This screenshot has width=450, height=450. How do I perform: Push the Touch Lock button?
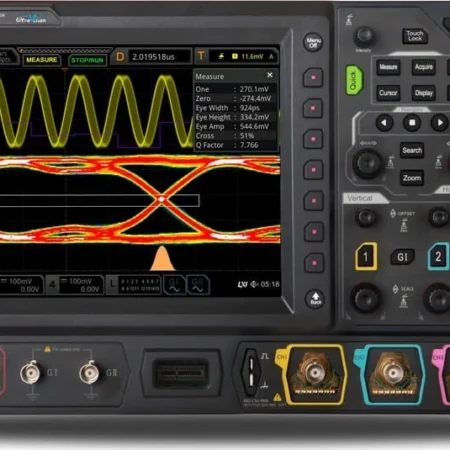[x=415, y=36]
